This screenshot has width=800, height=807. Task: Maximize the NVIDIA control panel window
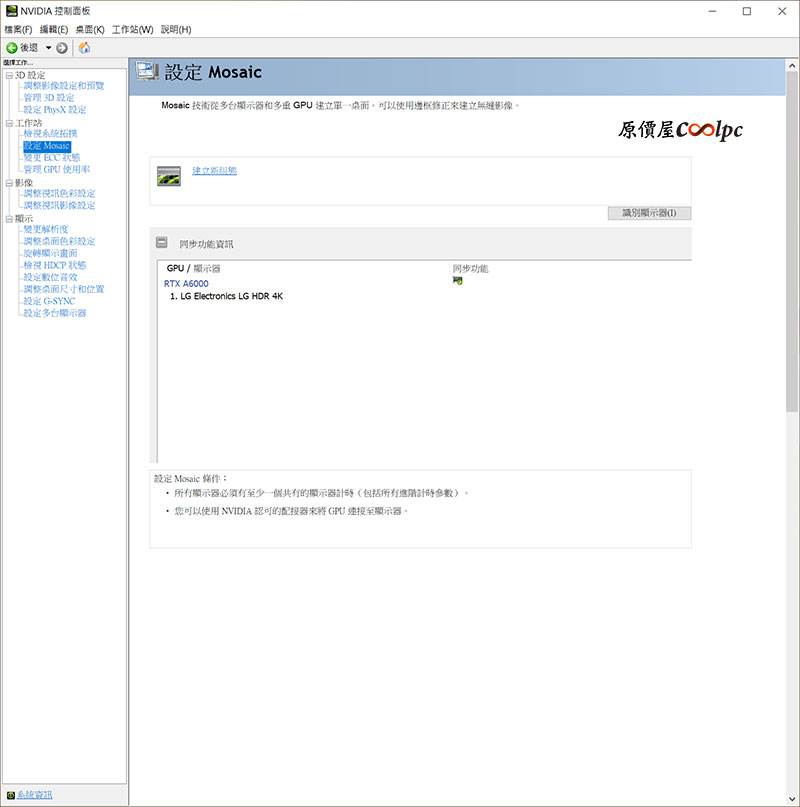pos(747,11)
